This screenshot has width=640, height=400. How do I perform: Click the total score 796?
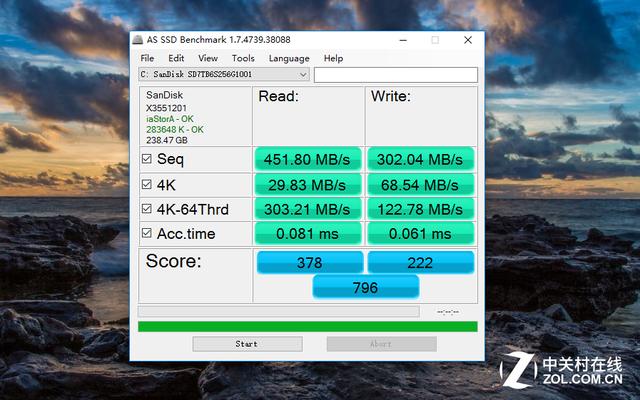[366, 287]
